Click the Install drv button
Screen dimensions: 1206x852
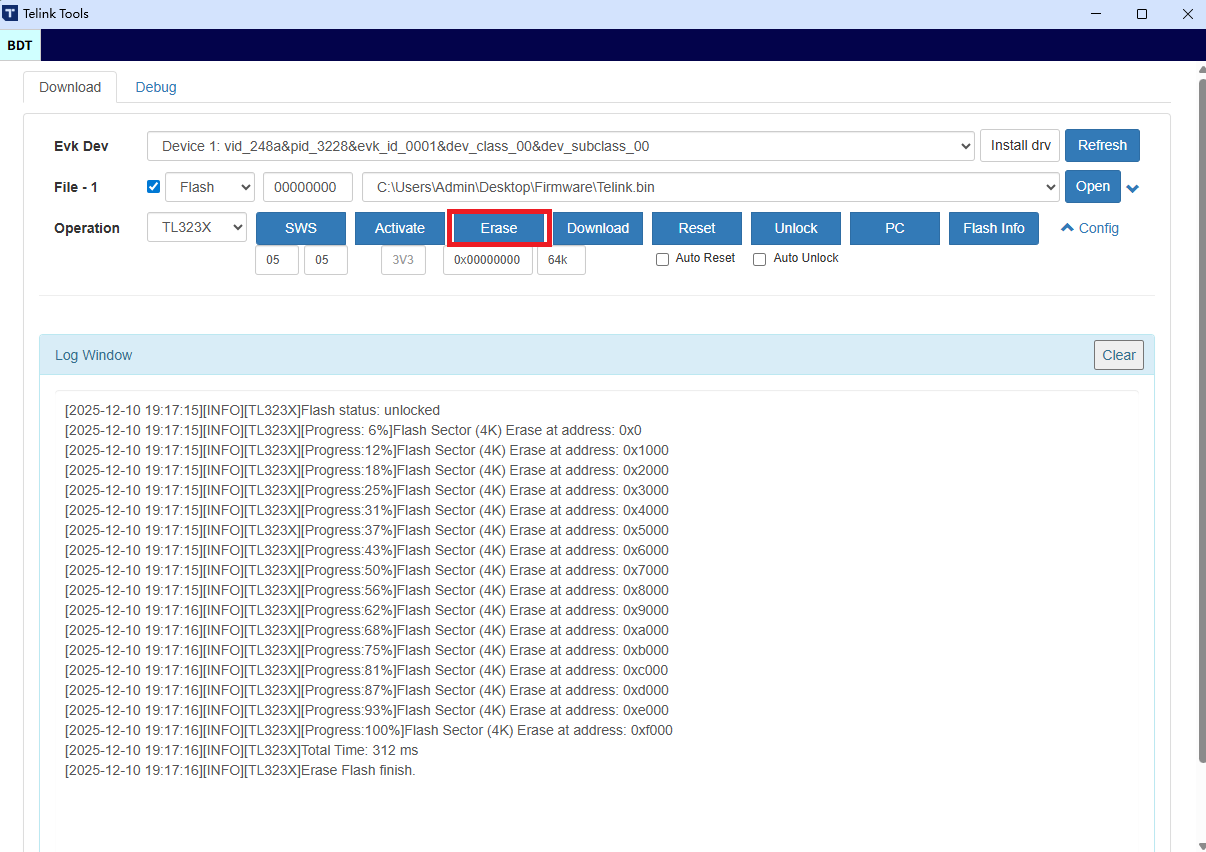tap(1019, 145)
